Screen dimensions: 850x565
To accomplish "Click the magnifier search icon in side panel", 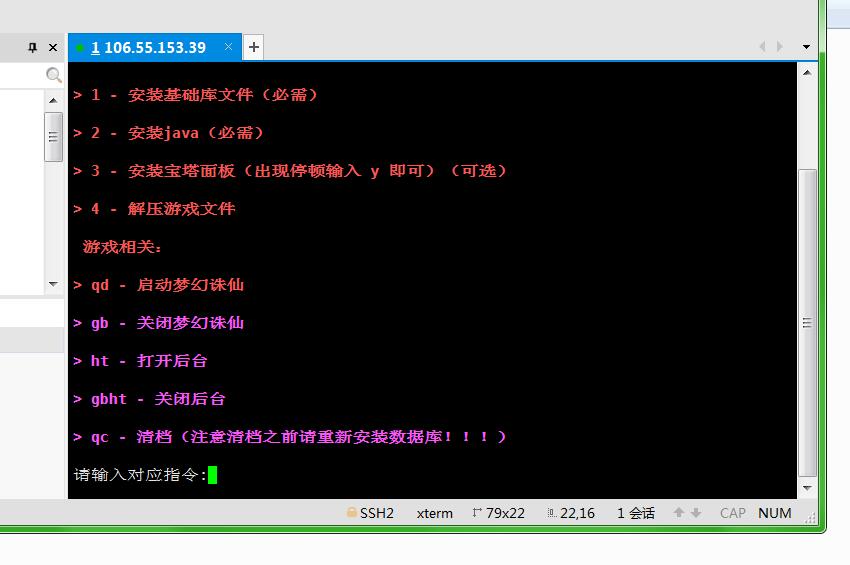I will pyautogui.click(x=54, y=75).
